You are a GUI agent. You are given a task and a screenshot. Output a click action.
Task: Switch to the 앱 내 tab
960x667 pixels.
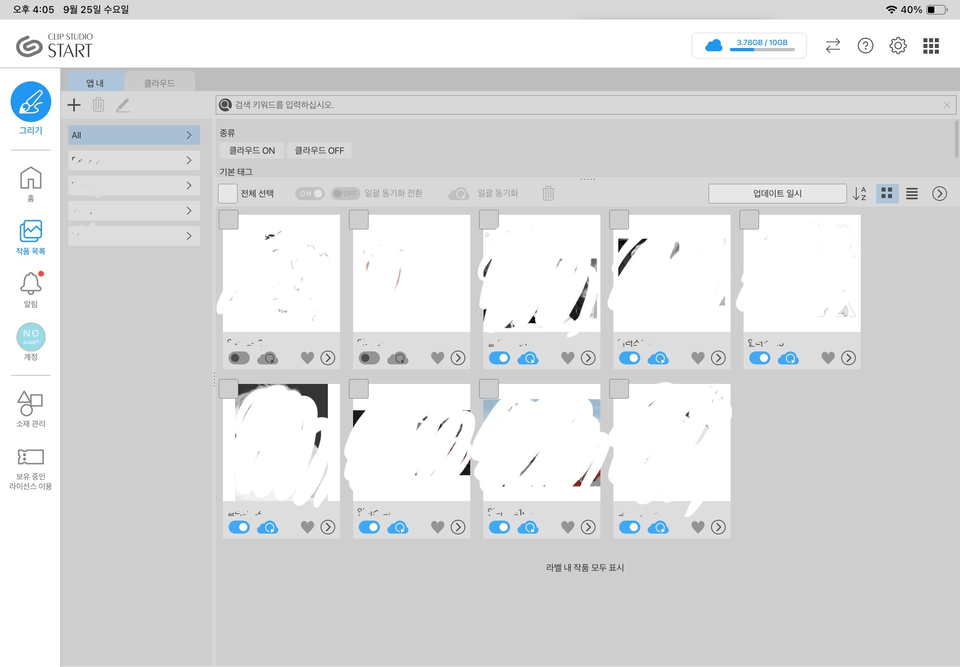[x=94, y=81]
